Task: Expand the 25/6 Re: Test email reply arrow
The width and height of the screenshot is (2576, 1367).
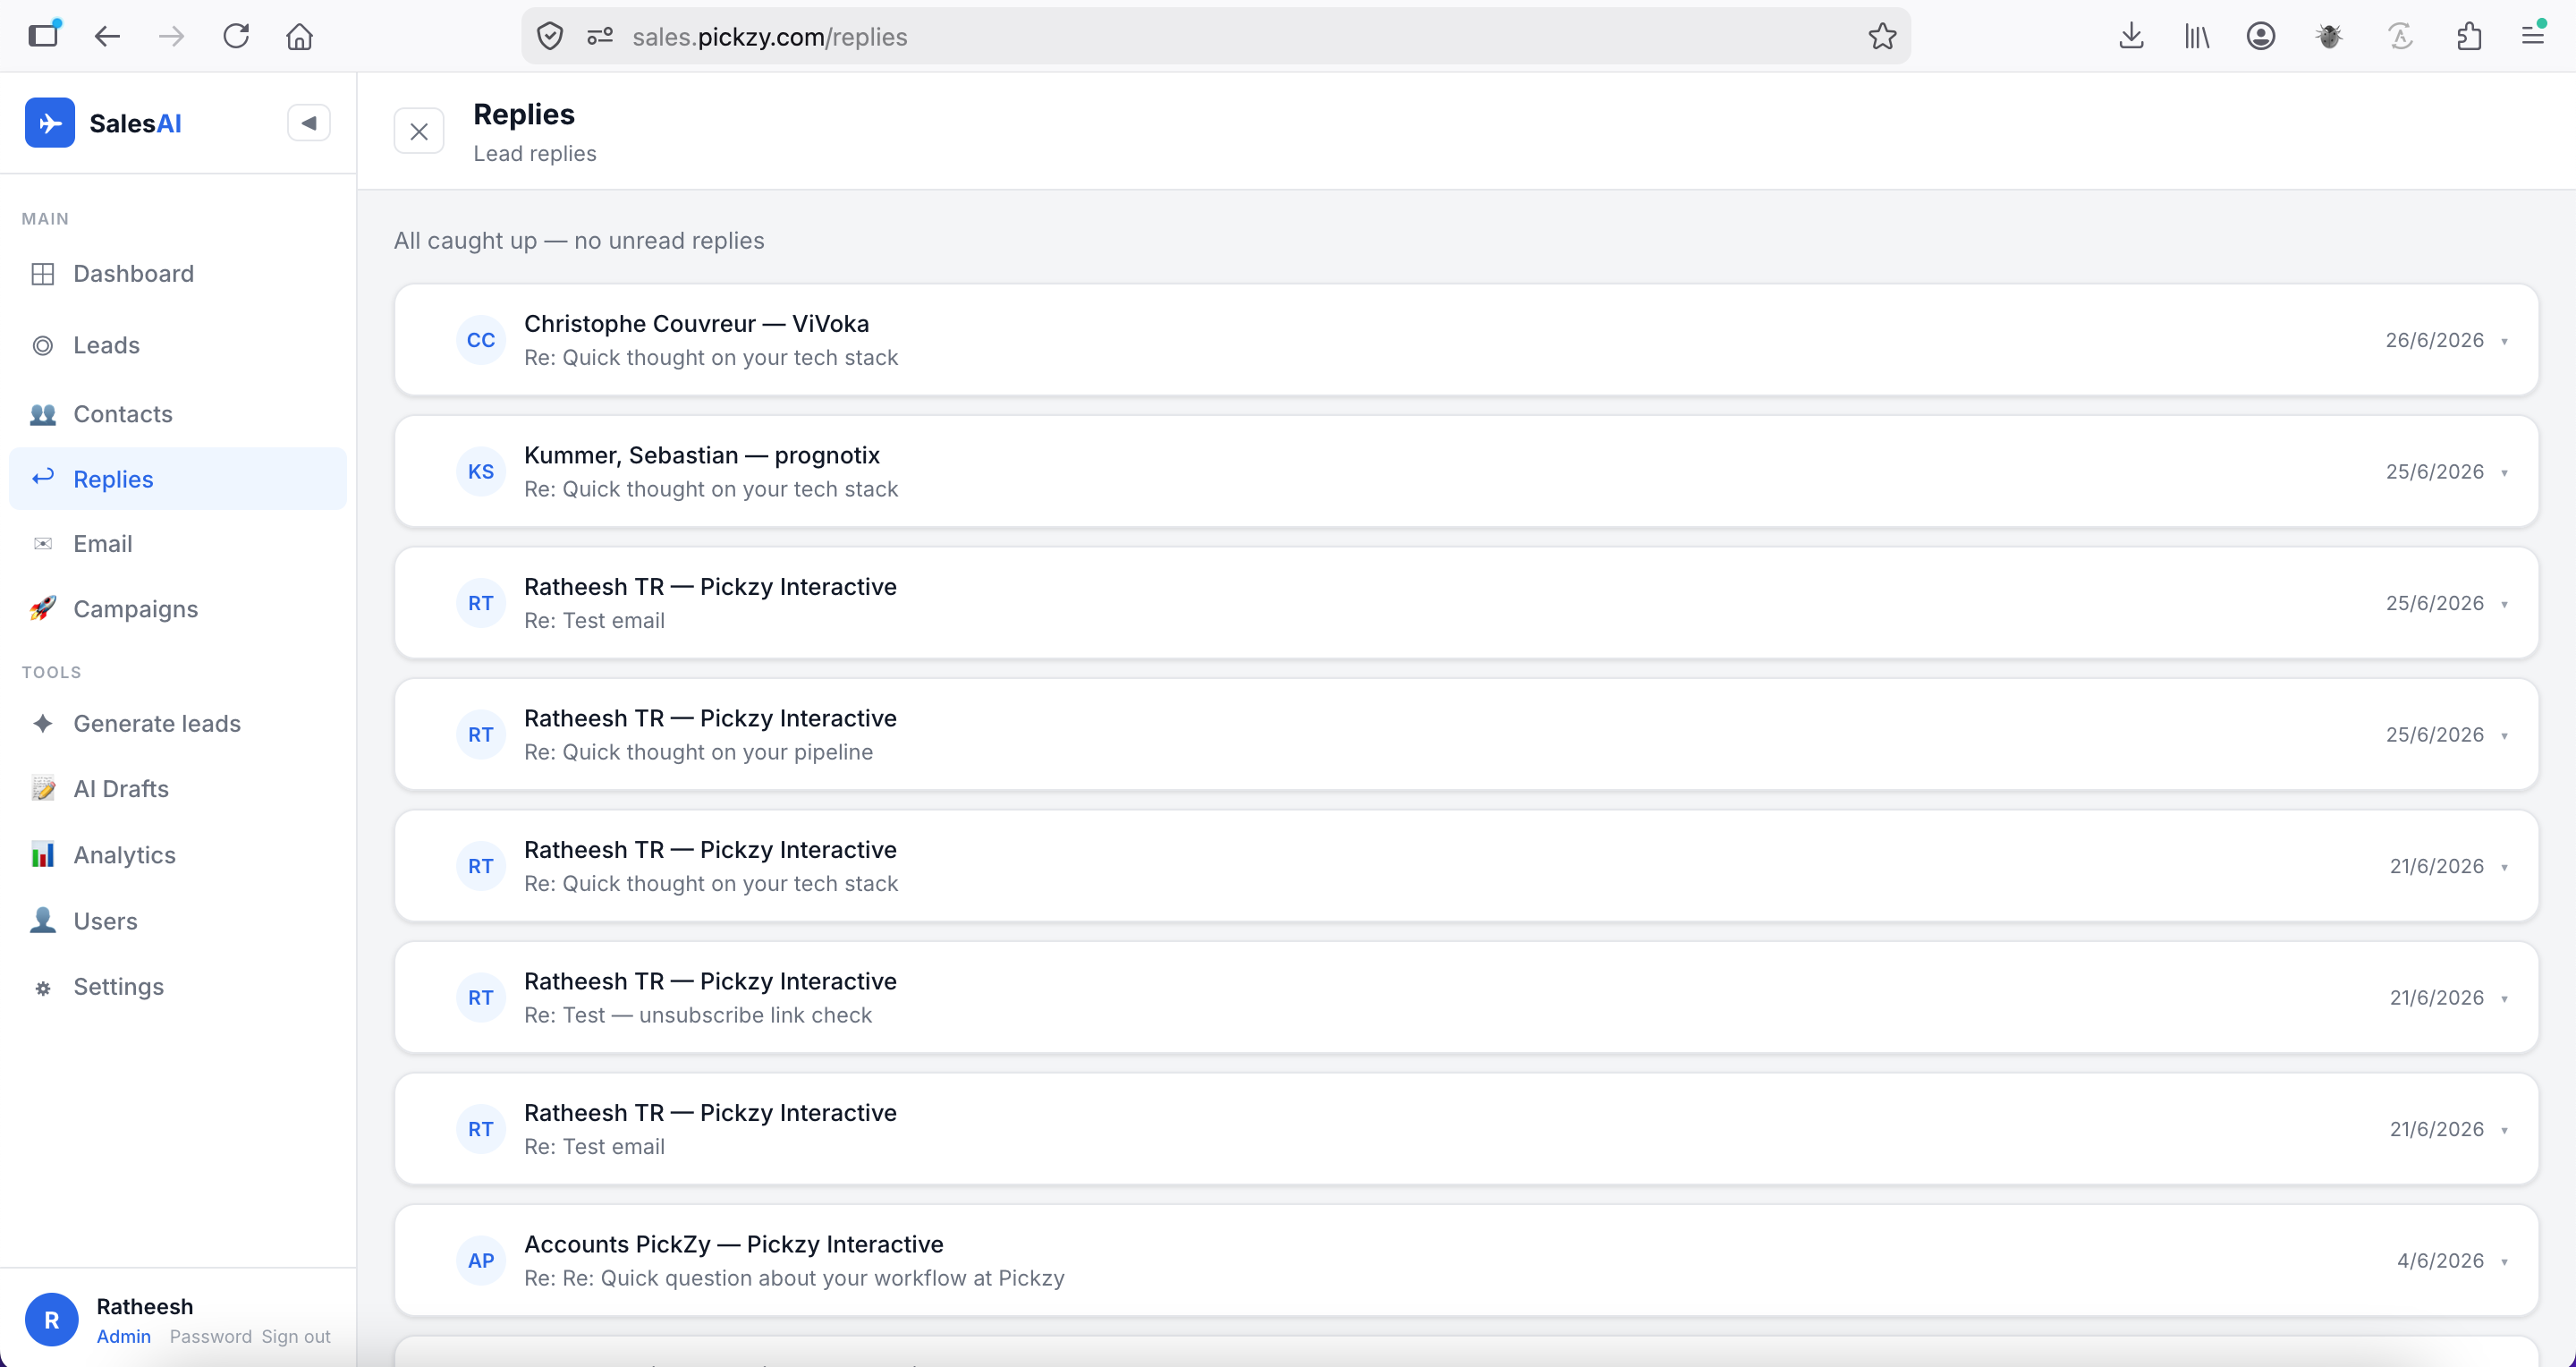Action: 2505,604
